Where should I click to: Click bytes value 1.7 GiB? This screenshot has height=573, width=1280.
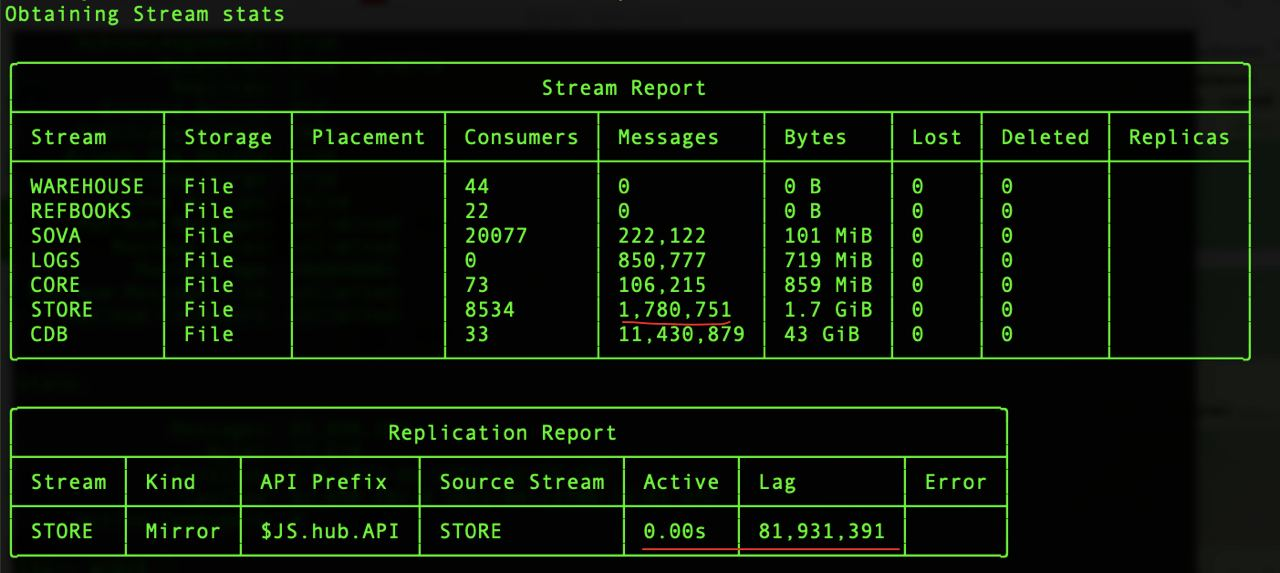(x=828, y=309)
